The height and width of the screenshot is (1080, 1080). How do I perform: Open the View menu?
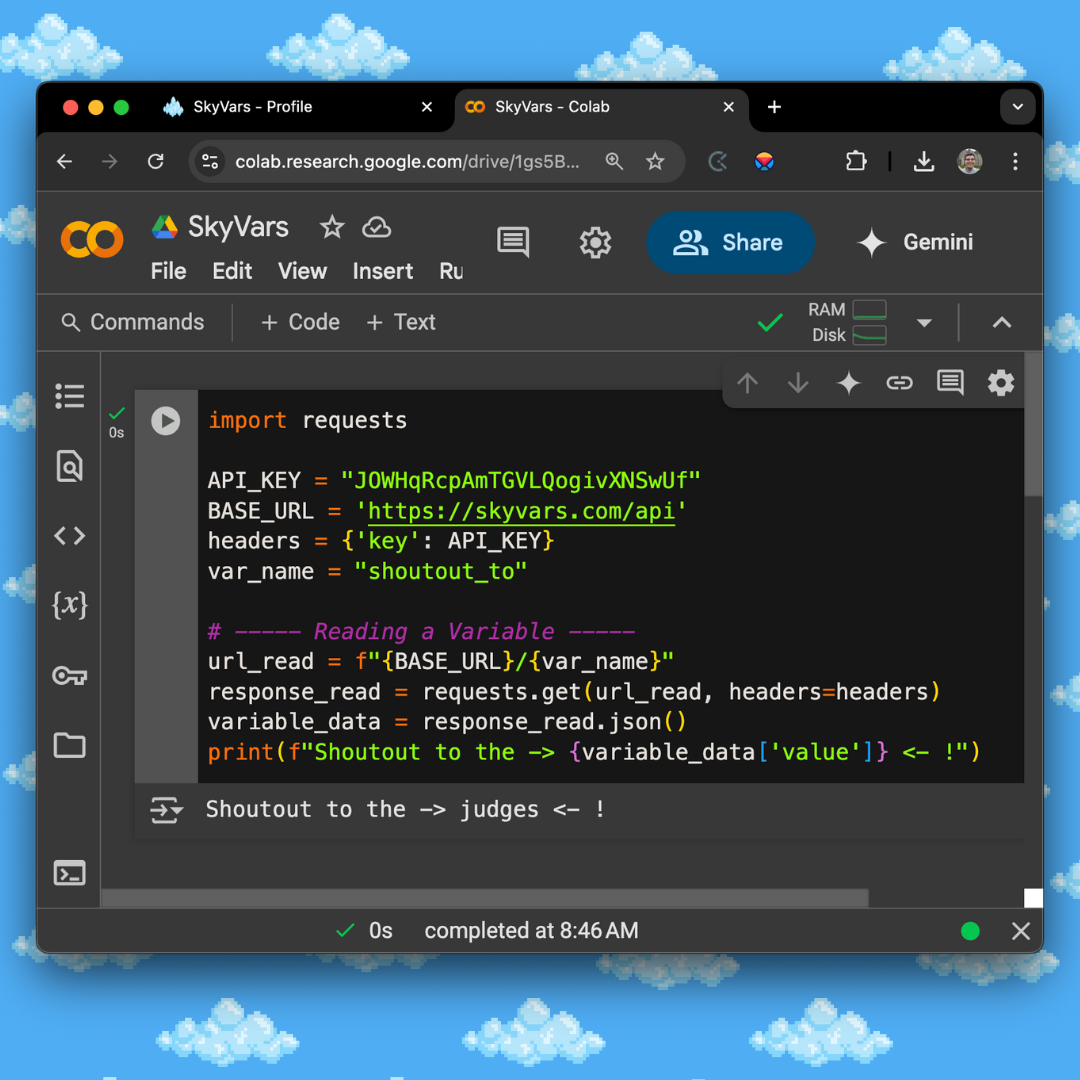(302, 271)
